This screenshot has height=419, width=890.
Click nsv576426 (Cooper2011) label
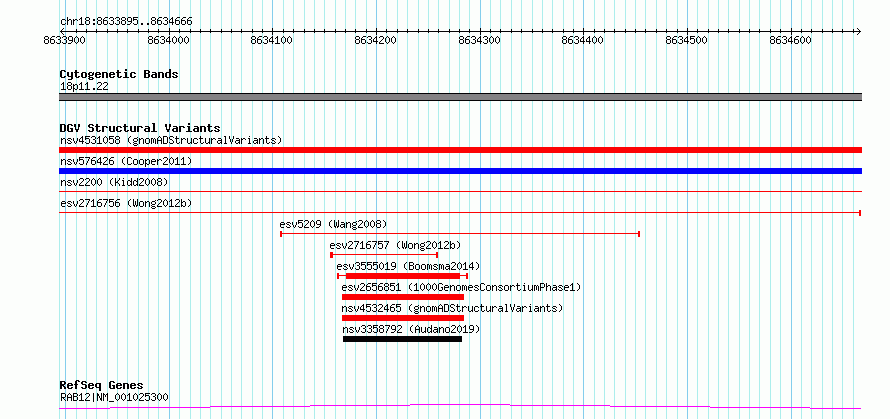[x=126, y=161]
